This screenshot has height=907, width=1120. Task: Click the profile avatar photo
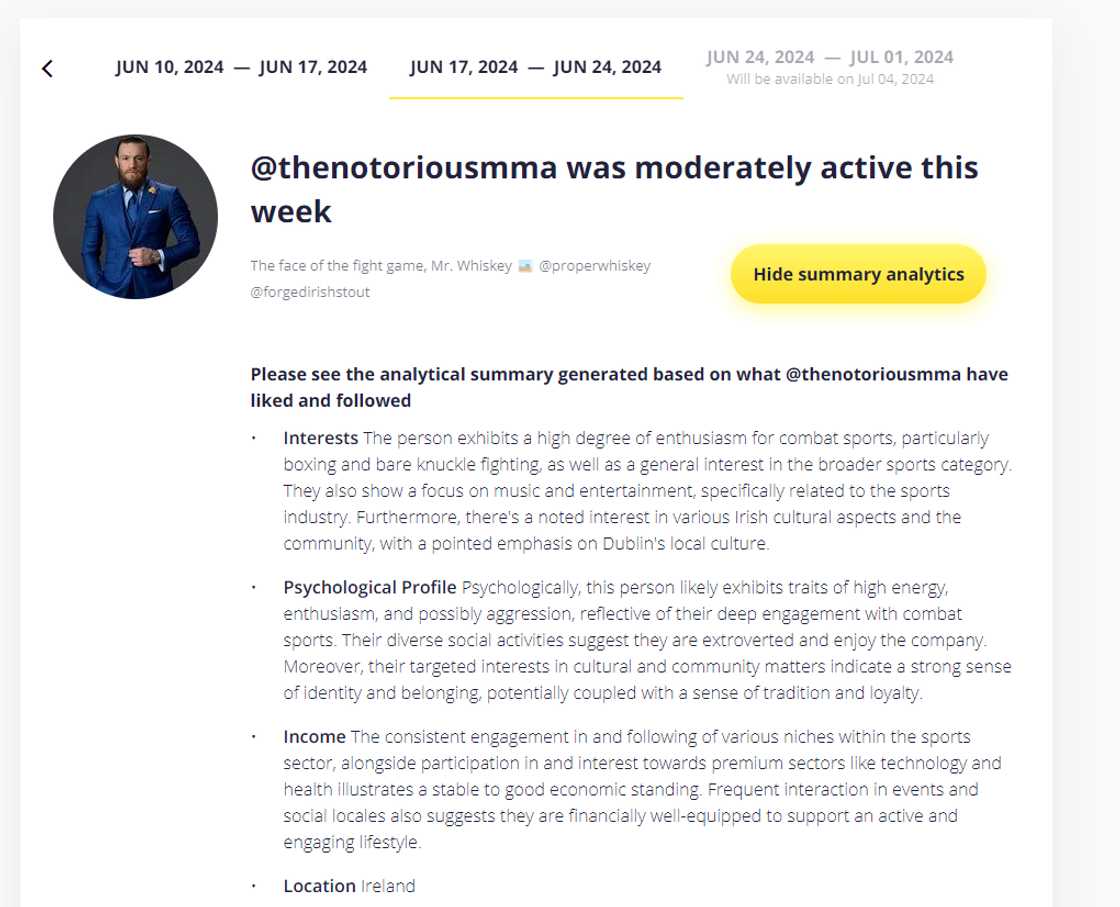135,217
